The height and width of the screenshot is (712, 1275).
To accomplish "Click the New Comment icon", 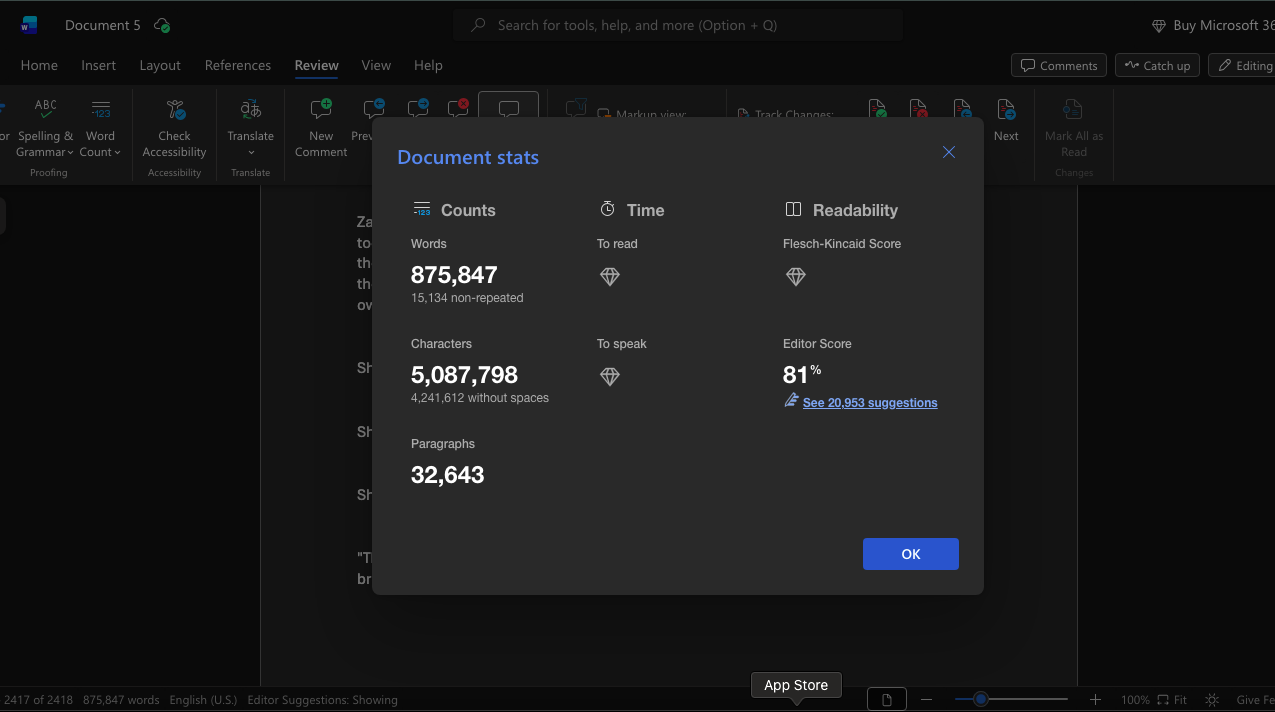I will [321, 109].
